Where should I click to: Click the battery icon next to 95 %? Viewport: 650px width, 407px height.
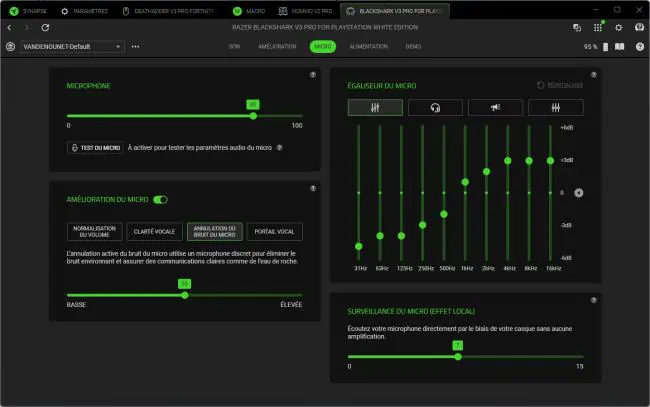click(x=605, y=47)
